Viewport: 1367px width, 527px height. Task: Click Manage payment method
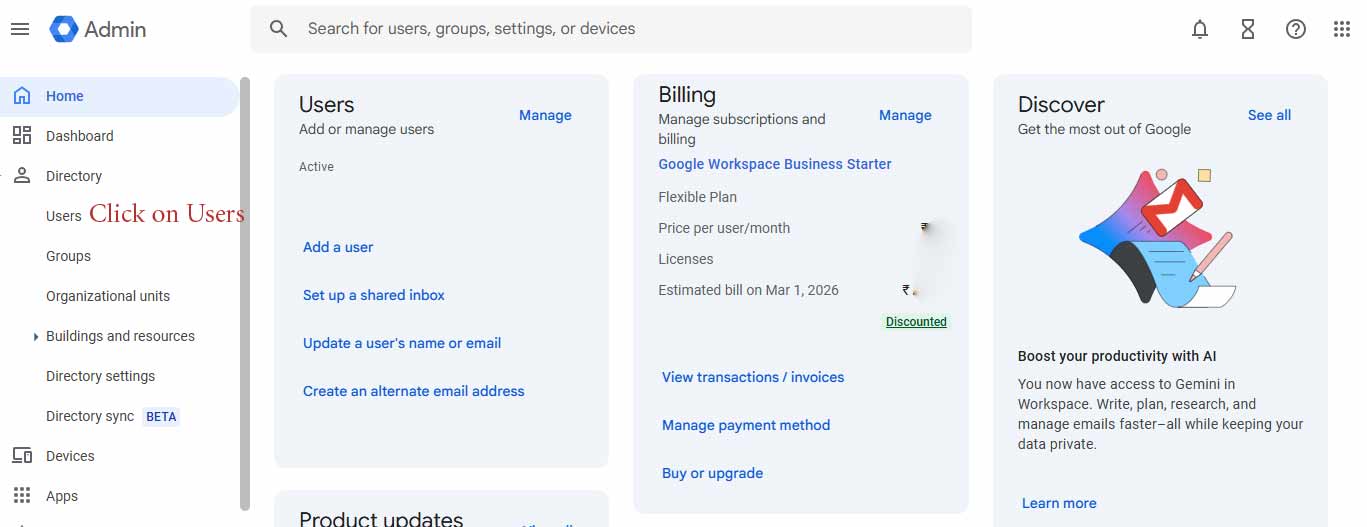(746, 425)
